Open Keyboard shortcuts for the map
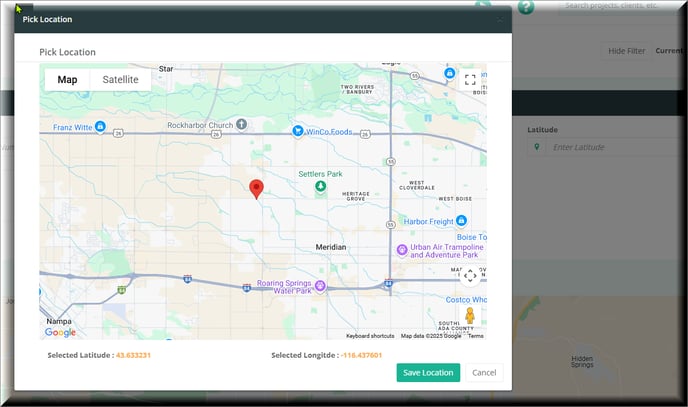The width and height of the screenshot is (688, 407). pos(370,336)
